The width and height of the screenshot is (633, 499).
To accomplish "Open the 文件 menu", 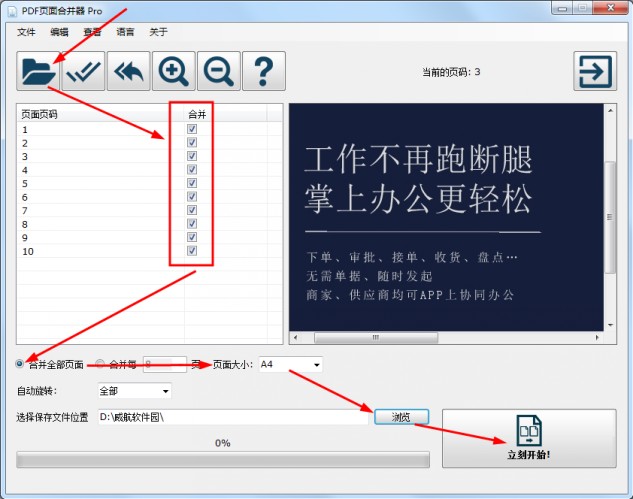I will click(26, 32).
